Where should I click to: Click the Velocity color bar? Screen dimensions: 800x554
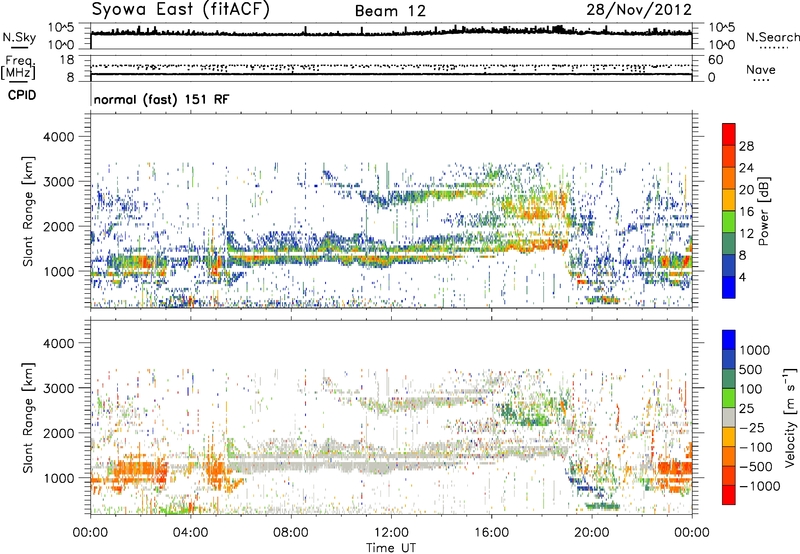(x=729, y=417)
